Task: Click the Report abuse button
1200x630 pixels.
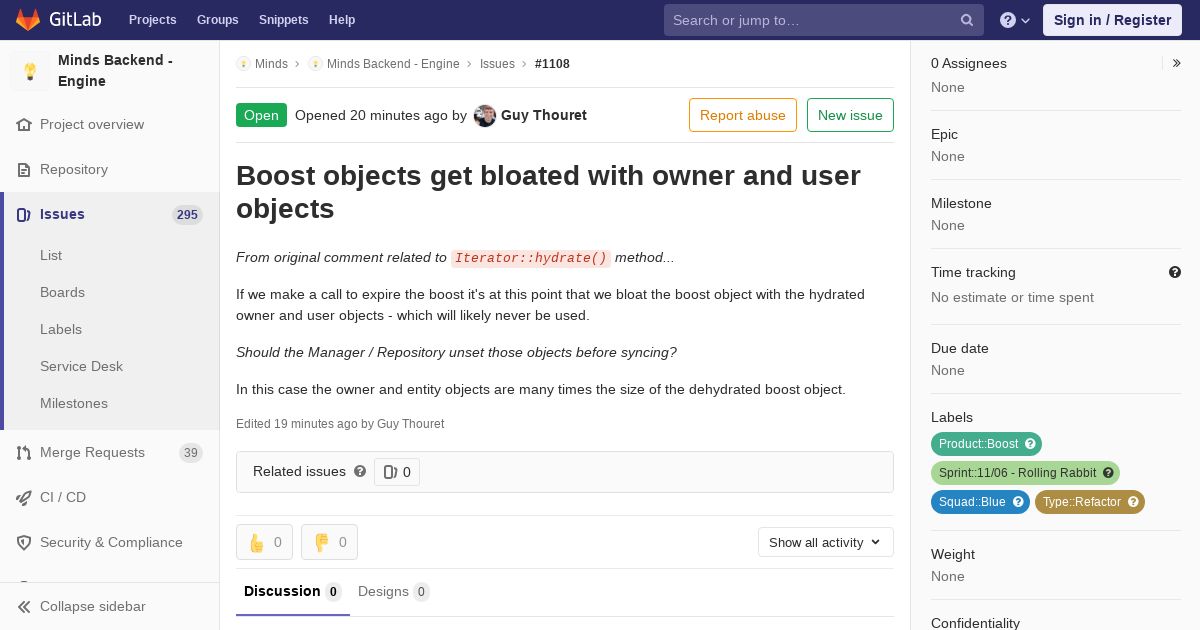Action: 743,115
